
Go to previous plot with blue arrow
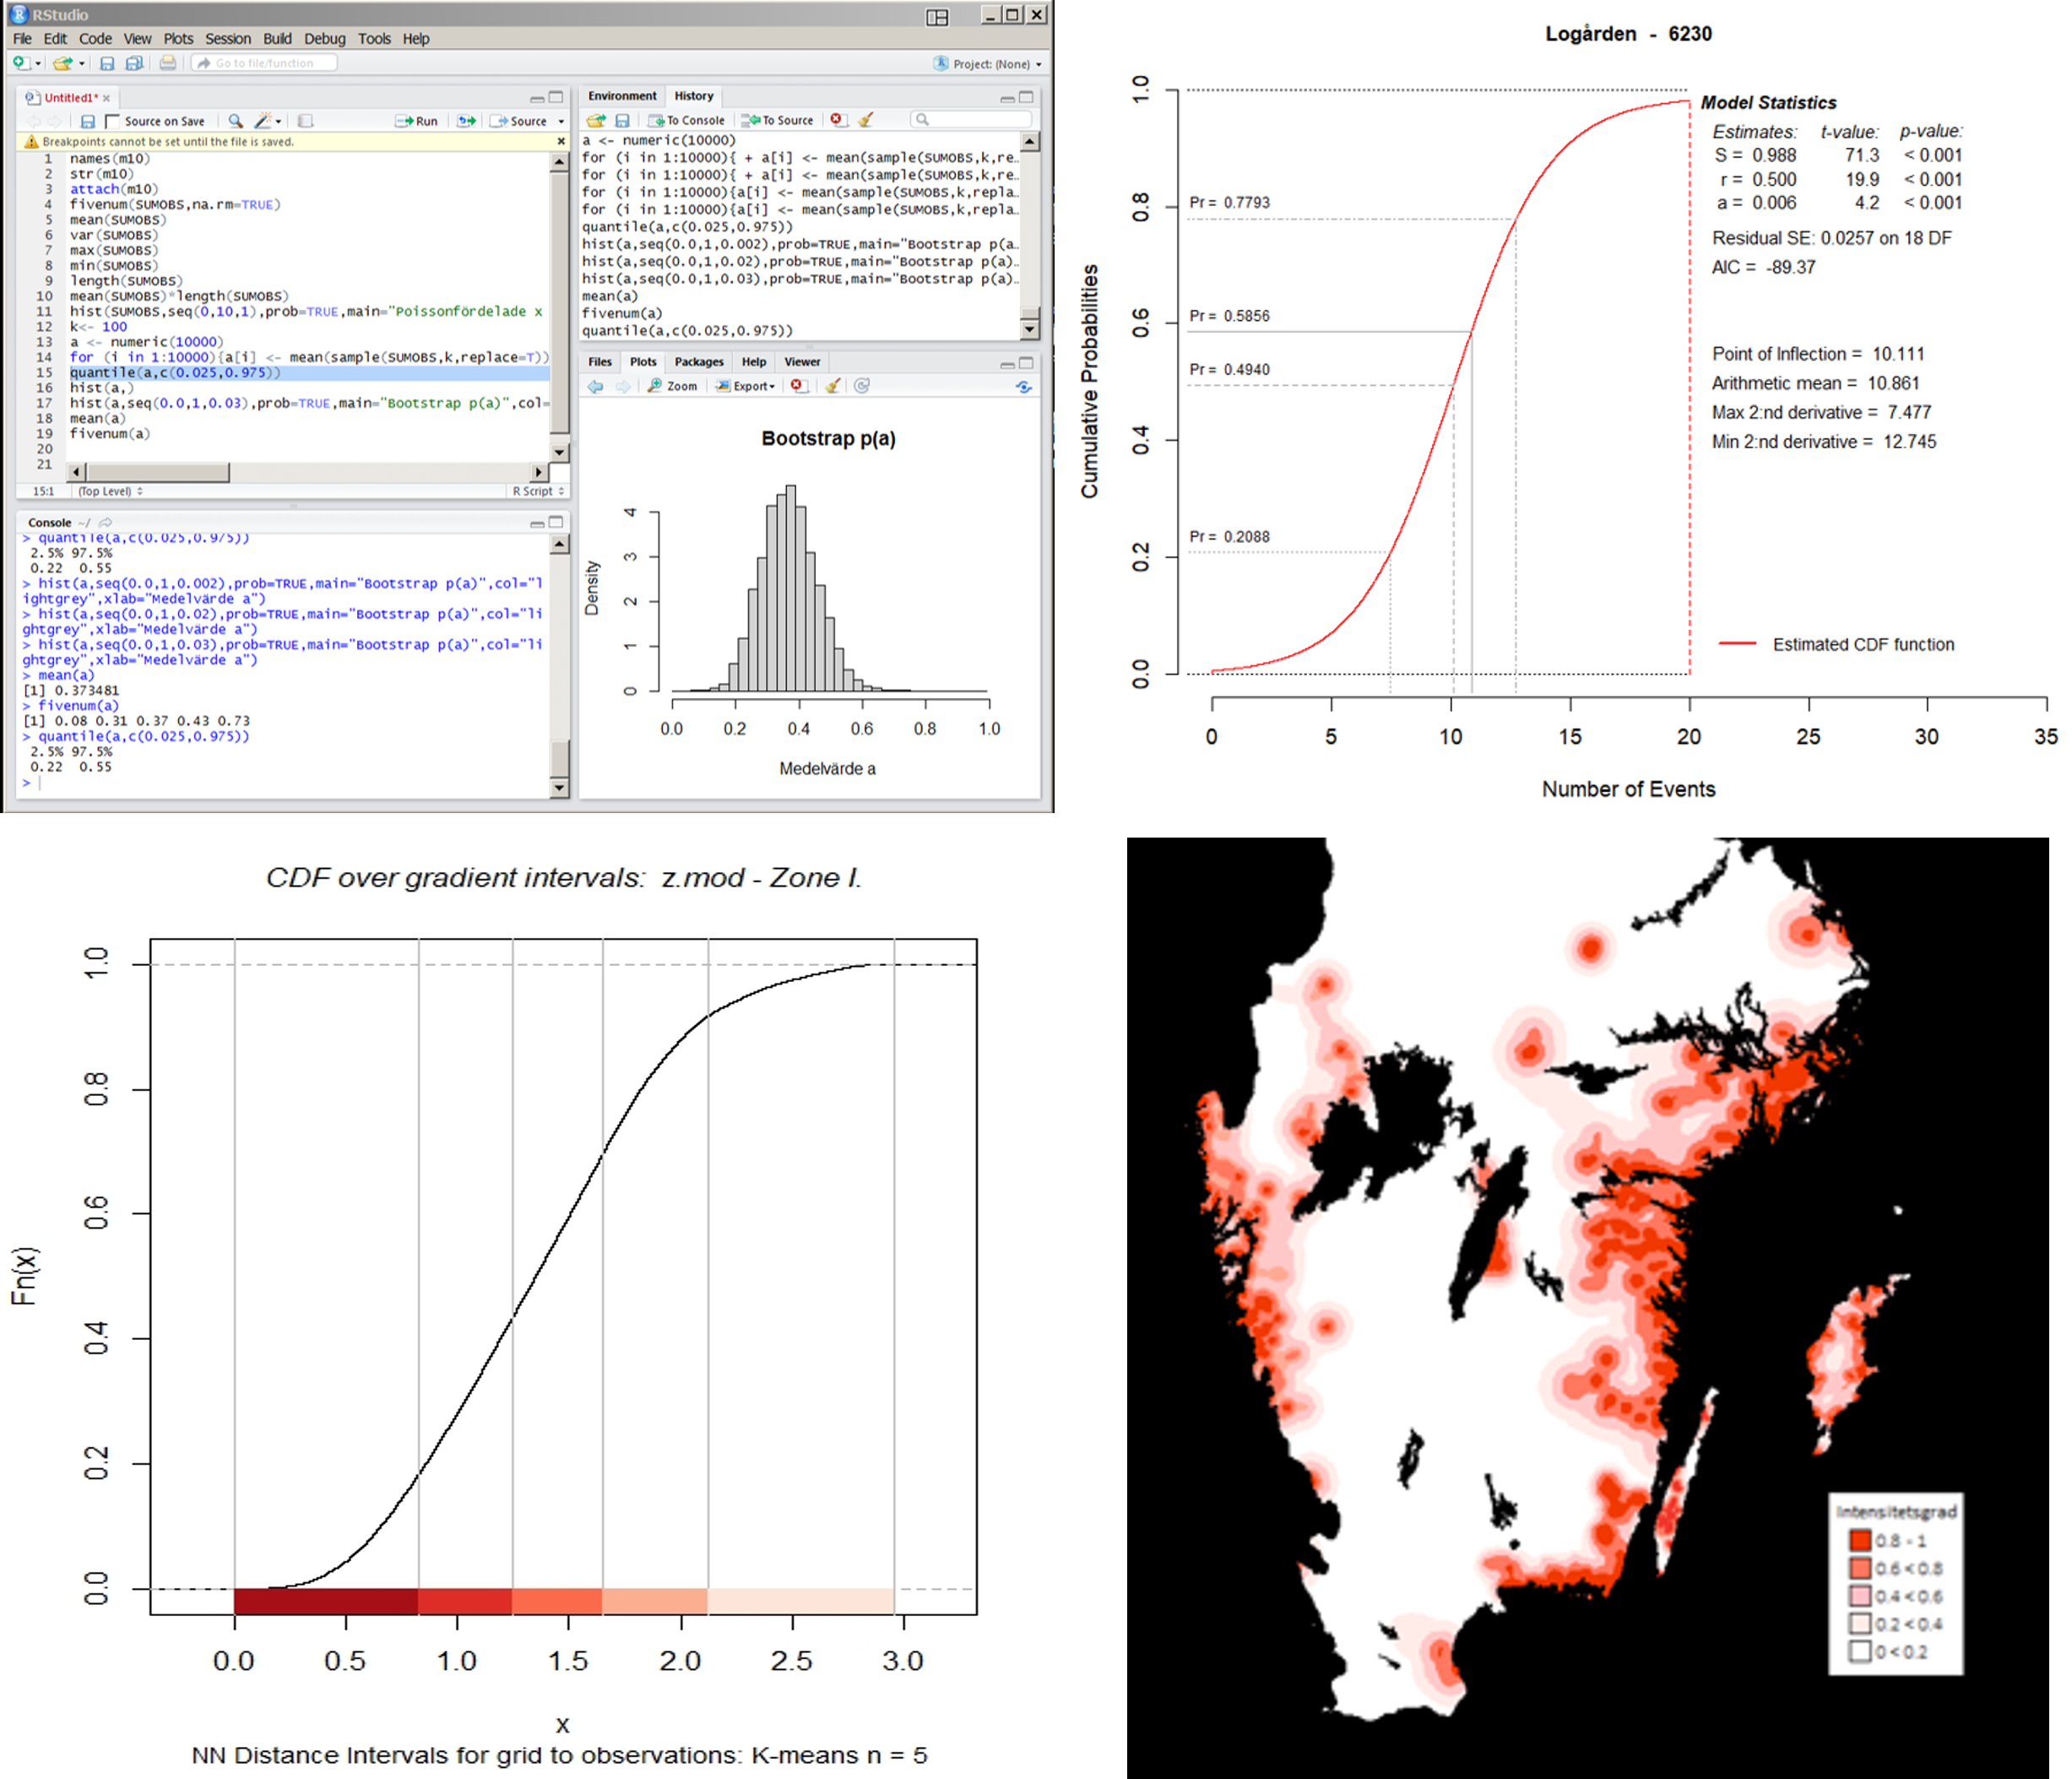click(596, 386)
